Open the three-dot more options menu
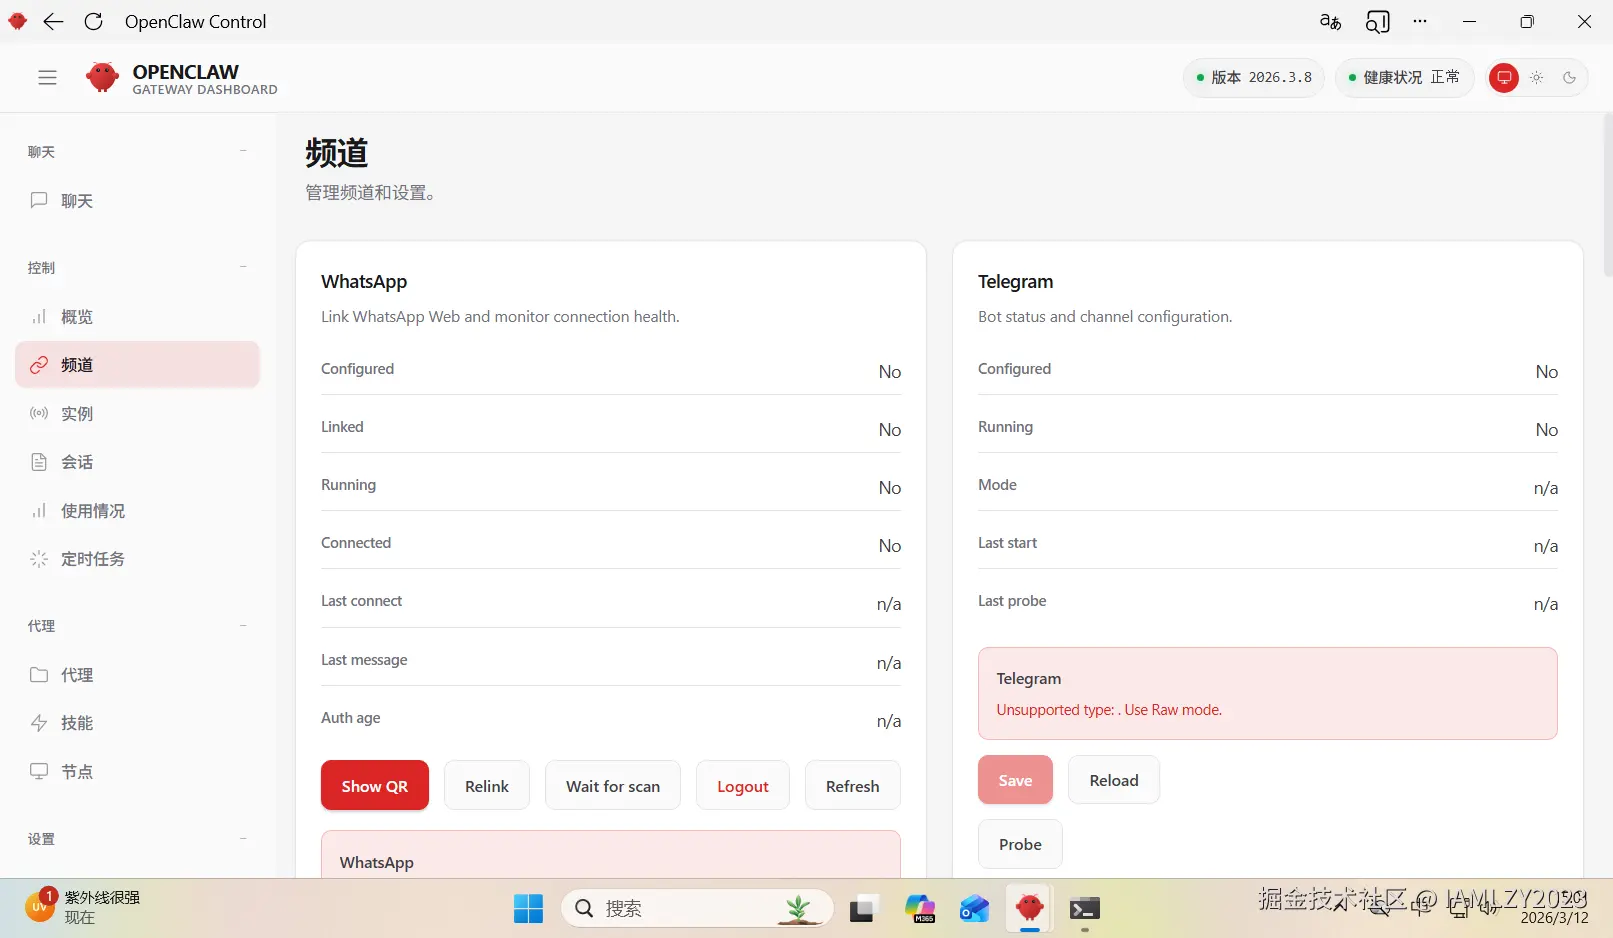This screenshot has width=1613, height=938. coord(1420,21)
